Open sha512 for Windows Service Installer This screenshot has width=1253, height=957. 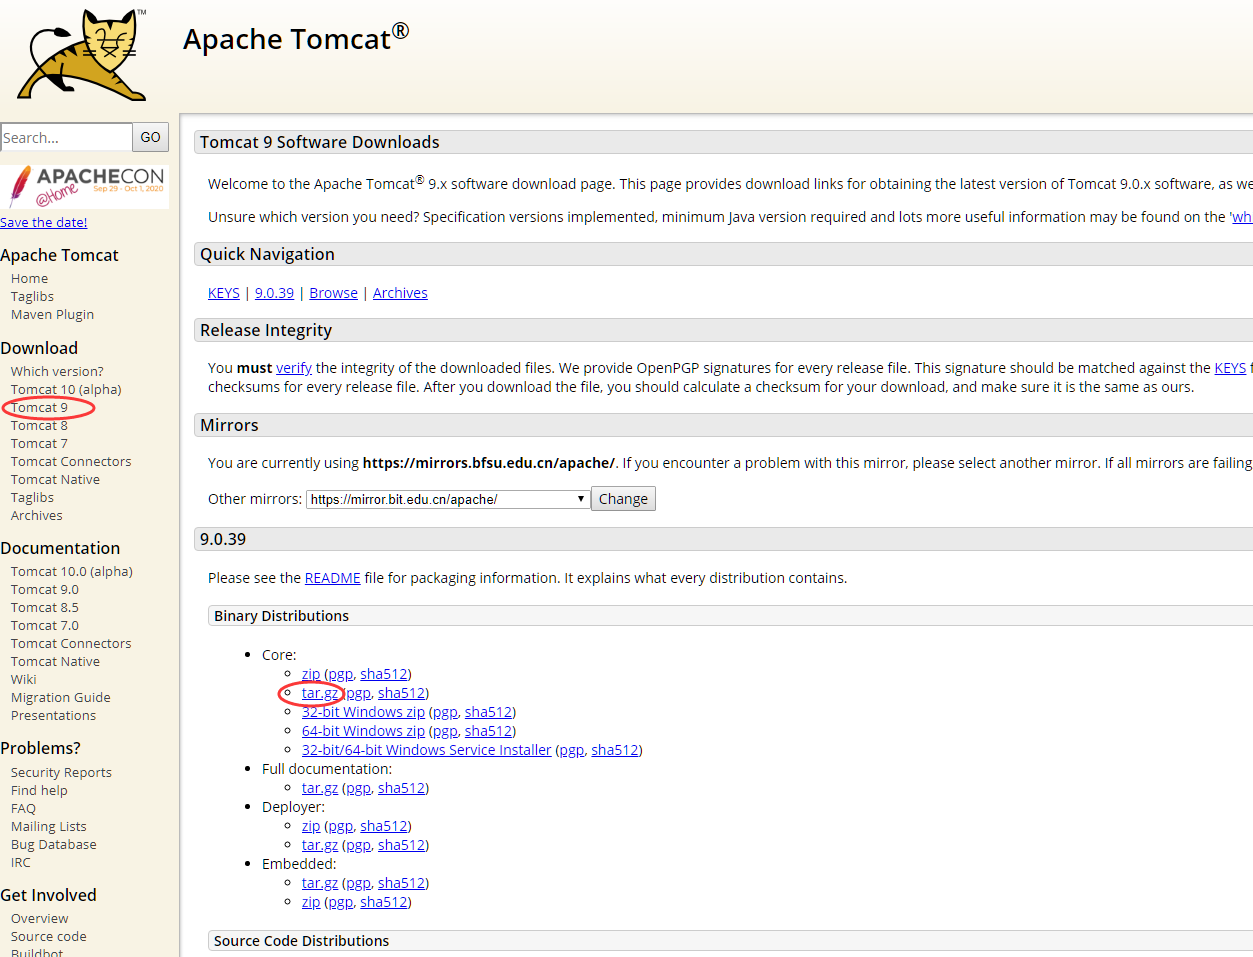click(x=615, y=750)
